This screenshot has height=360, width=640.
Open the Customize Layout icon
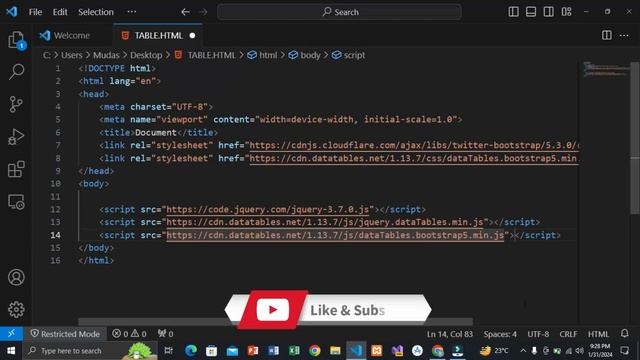tap(567, 11)
